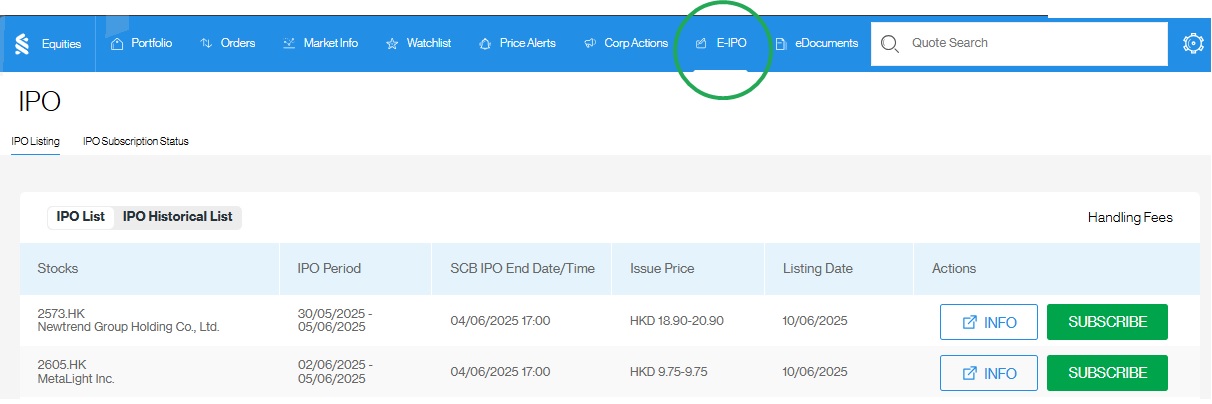The image size is (1212, 404).
Task: Click issue price HKD 18.90-20.90
Action: (677, 321)
